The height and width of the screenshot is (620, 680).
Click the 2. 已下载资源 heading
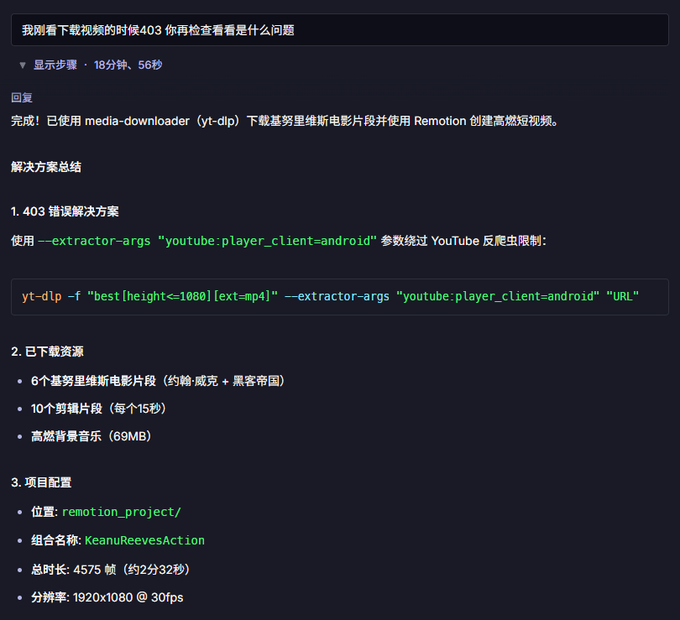47,352
